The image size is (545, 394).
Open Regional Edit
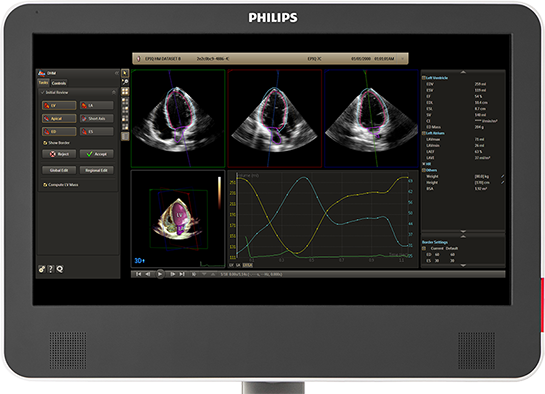click(97, 170)
